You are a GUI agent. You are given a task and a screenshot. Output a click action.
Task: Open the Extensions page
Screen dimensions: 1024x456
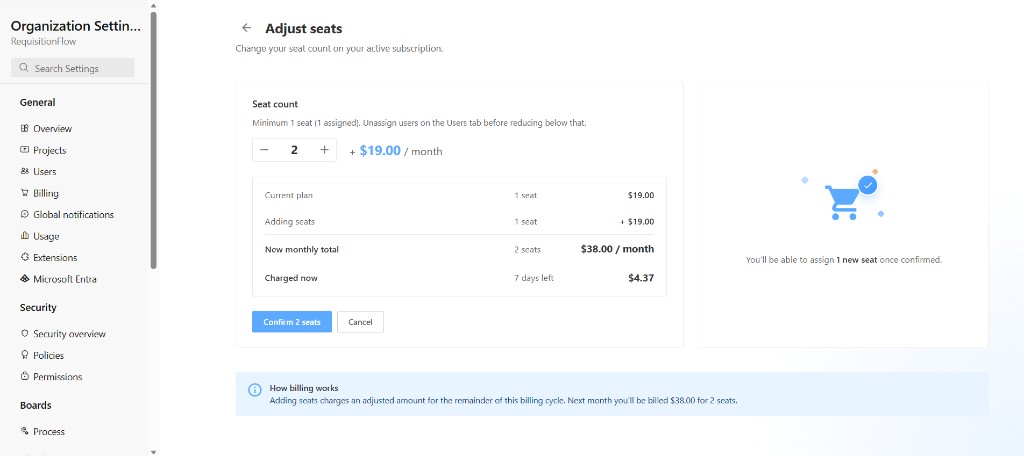click(x=55, y=257)
